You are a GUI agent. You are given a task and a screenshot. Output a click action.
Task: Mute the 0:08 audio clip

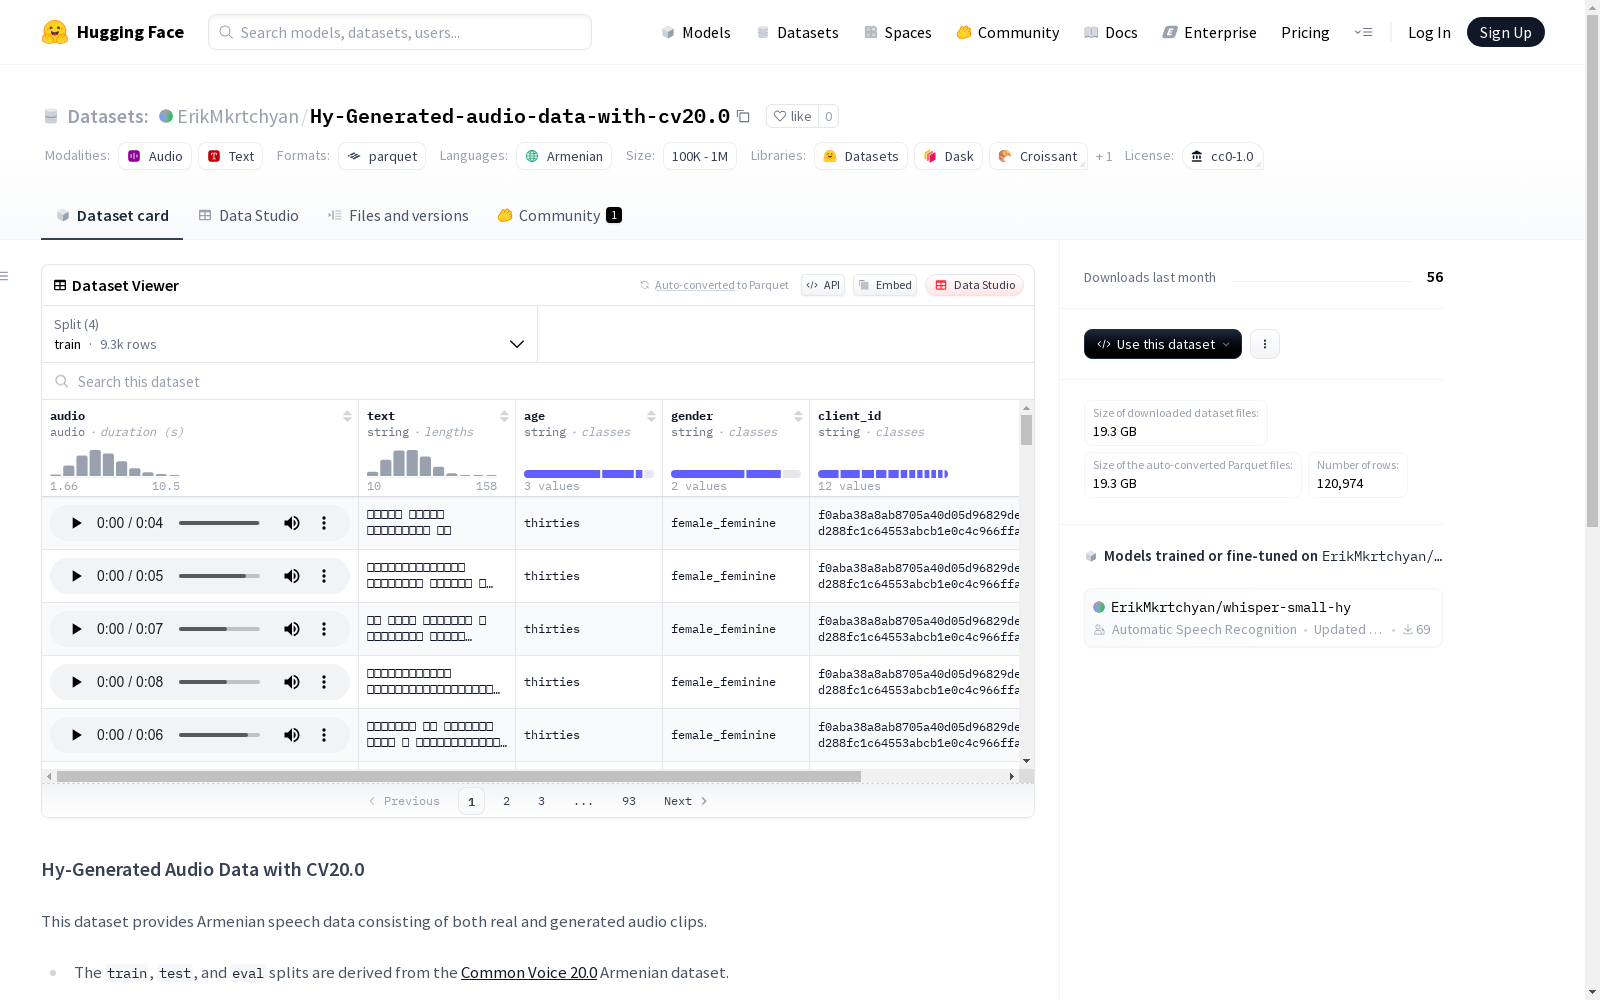click(x=292, y=682)
